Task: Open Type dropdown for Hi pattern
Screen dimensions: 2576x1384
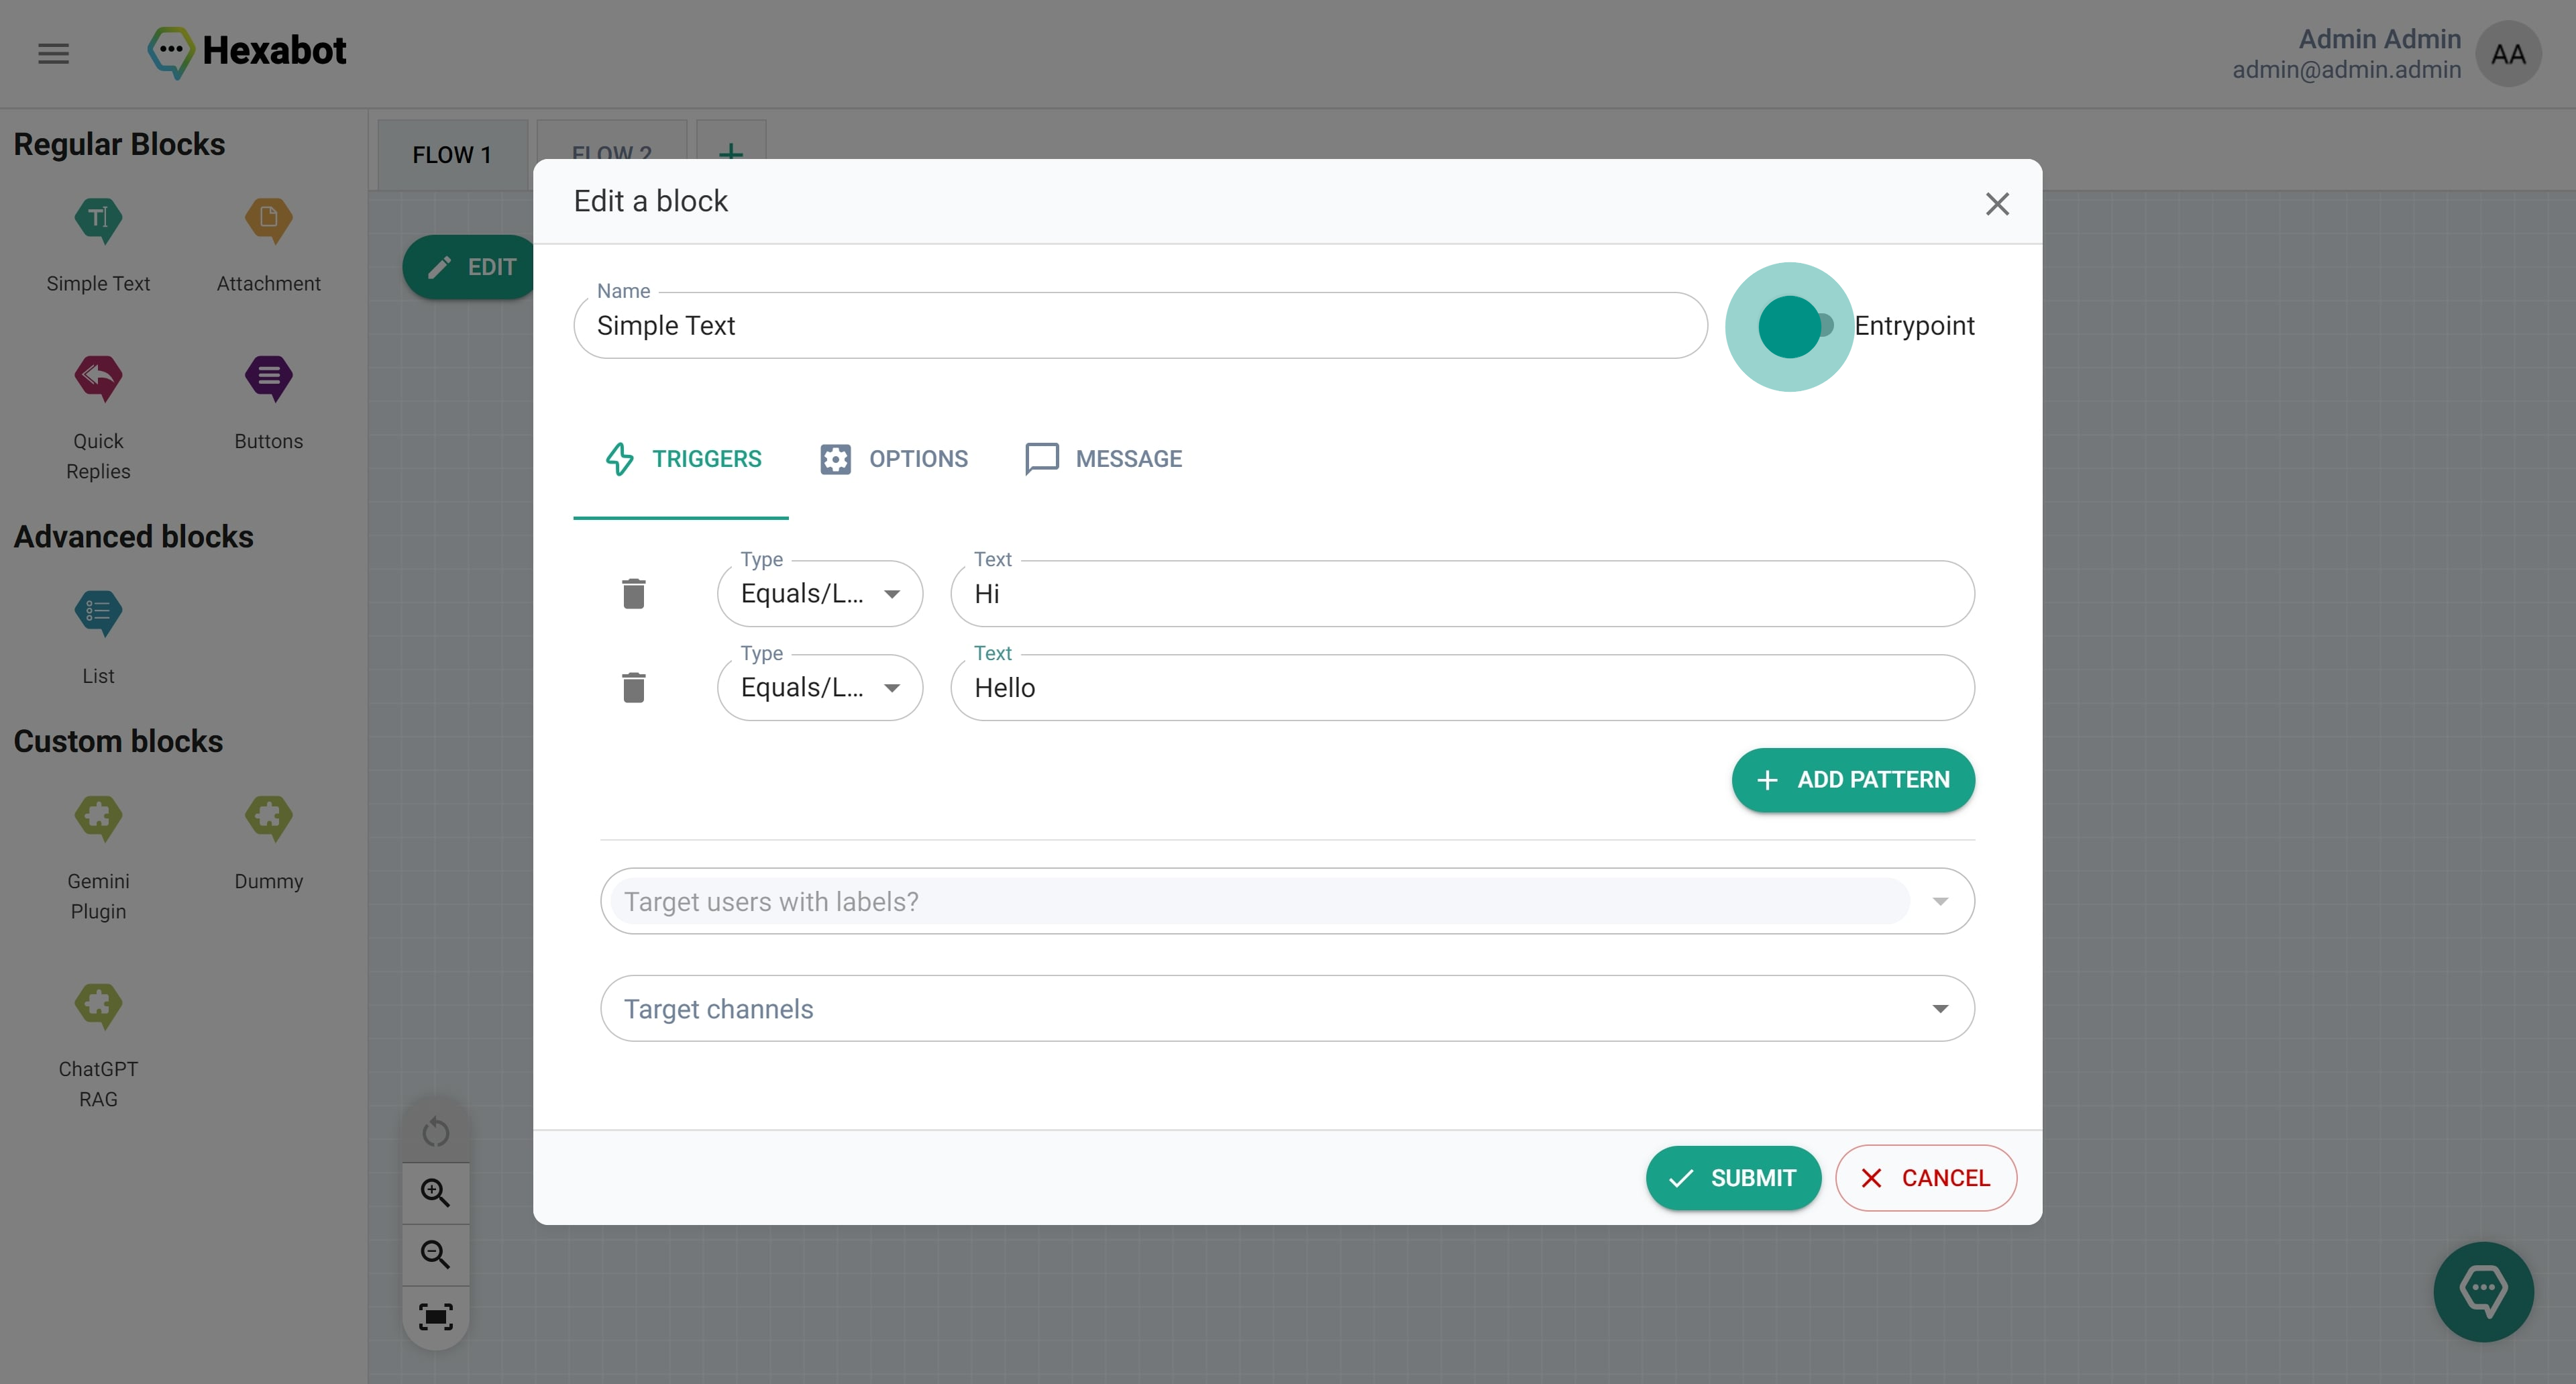Action: pos(819,594)
